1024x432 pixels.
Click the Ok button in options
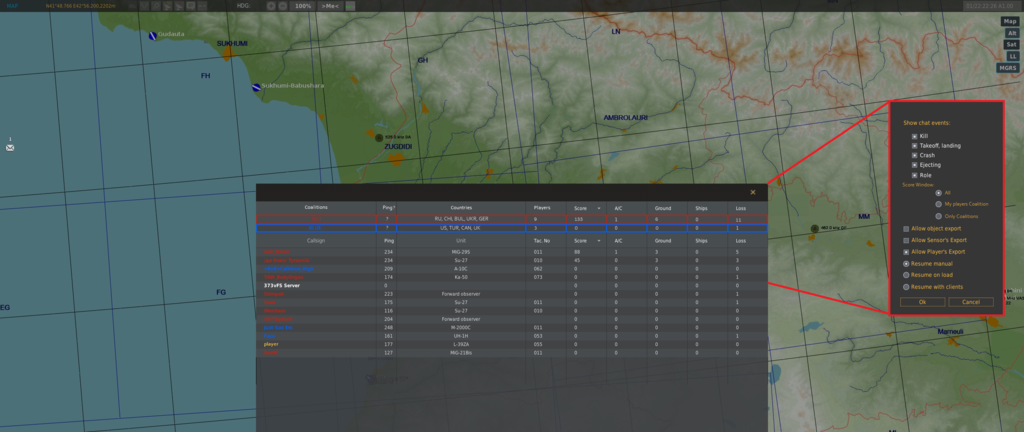coord(921,301)
